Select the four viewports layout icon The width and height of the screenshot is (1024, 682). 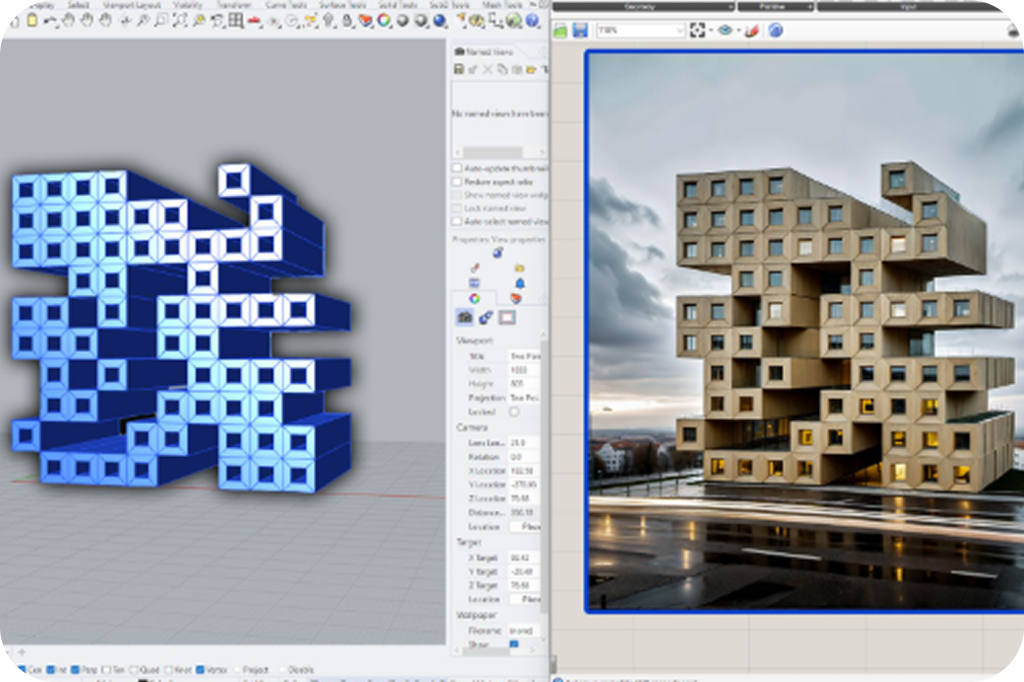pos(236,21)
